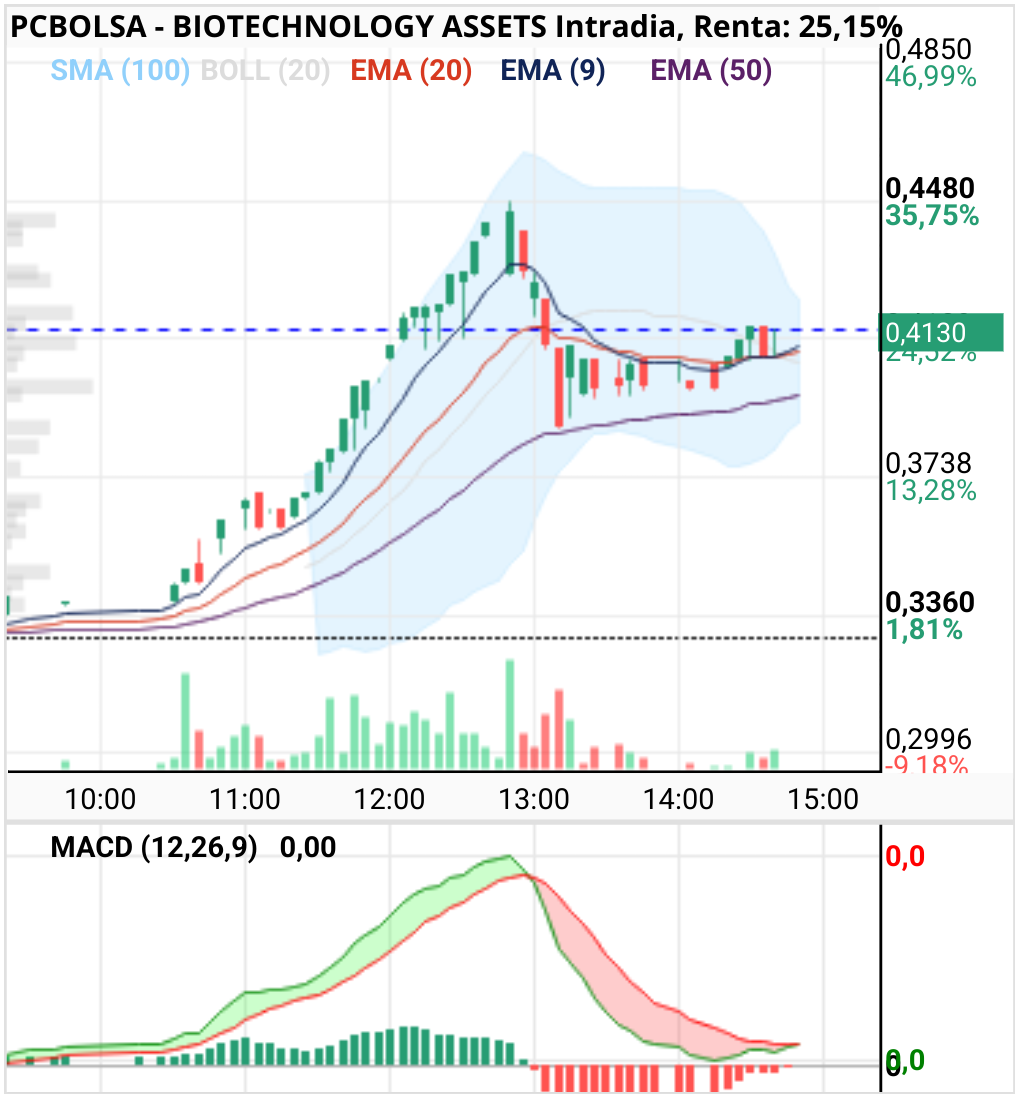Image resolution: width=1019 pixels, height=1098 pixels.
Task: Click the EMA (9) legend label
Action: click(x=553, y=71)
